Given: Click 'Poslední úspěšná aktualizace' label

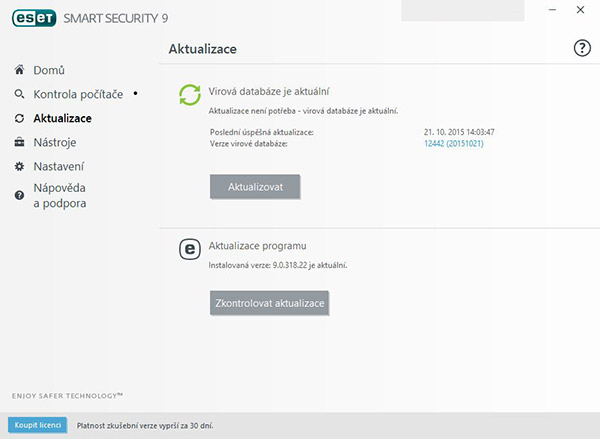Looking at the screenshot, I should pyautogui.click(x=262, y=132).
